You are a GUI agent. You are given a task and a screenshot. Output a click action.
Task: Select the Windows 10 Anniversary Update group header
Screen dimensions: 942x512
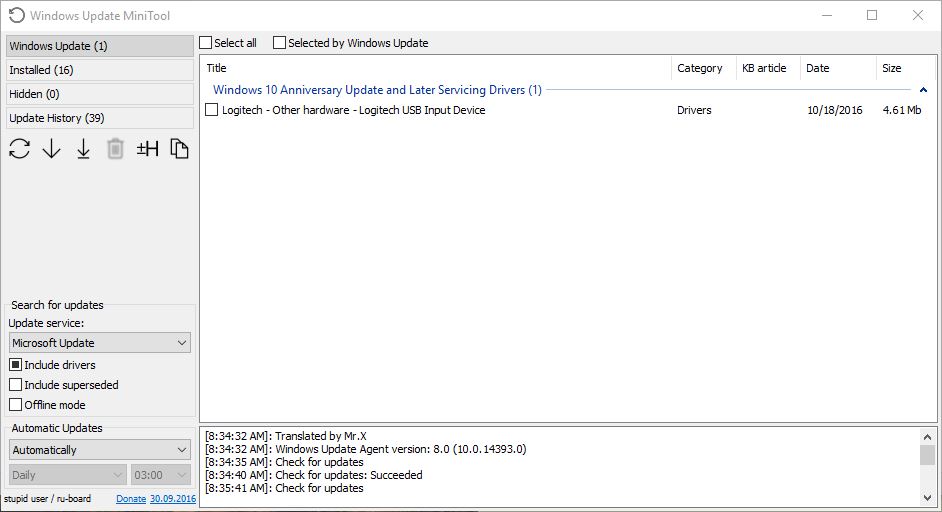click(377, 90)
